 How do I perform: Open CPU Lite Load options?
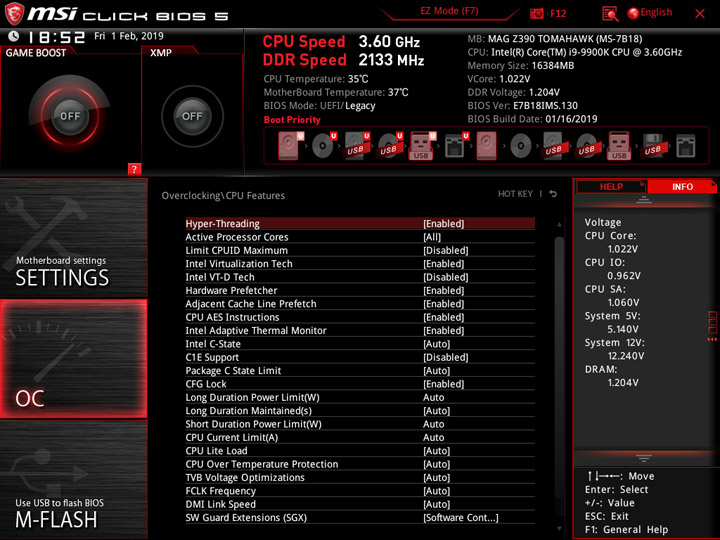click(x=360, y=451)
